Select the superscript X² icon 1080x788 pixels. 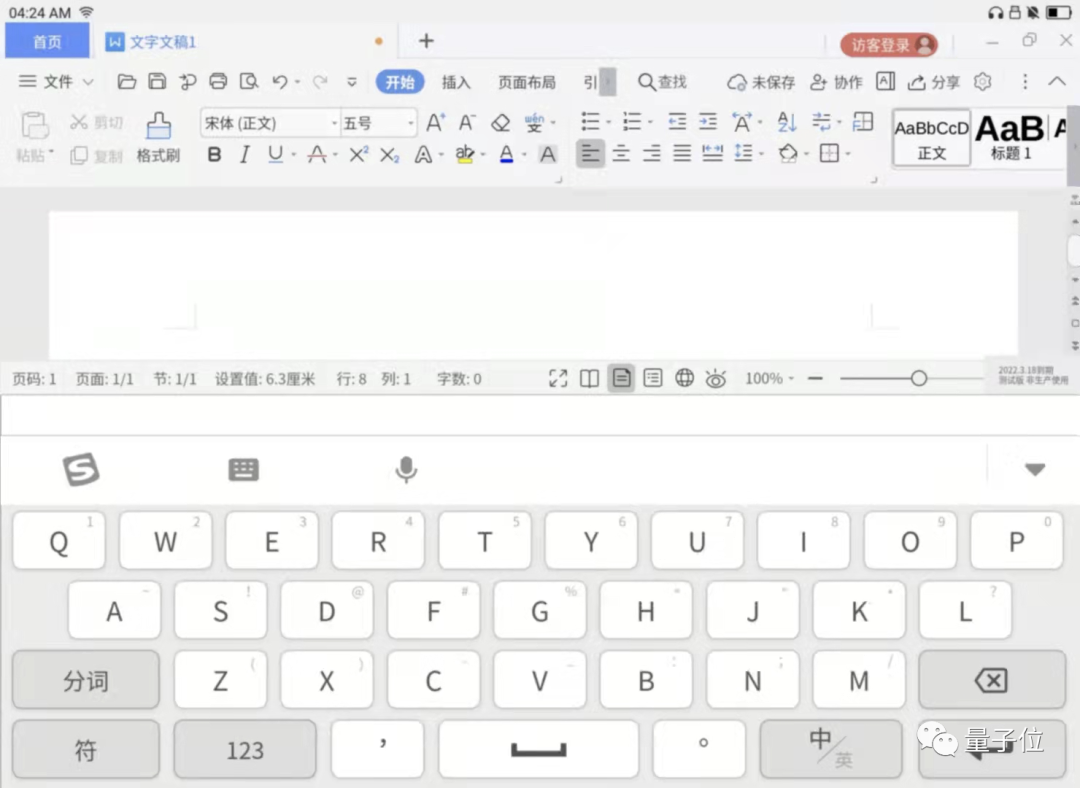(x=358, y=154)
